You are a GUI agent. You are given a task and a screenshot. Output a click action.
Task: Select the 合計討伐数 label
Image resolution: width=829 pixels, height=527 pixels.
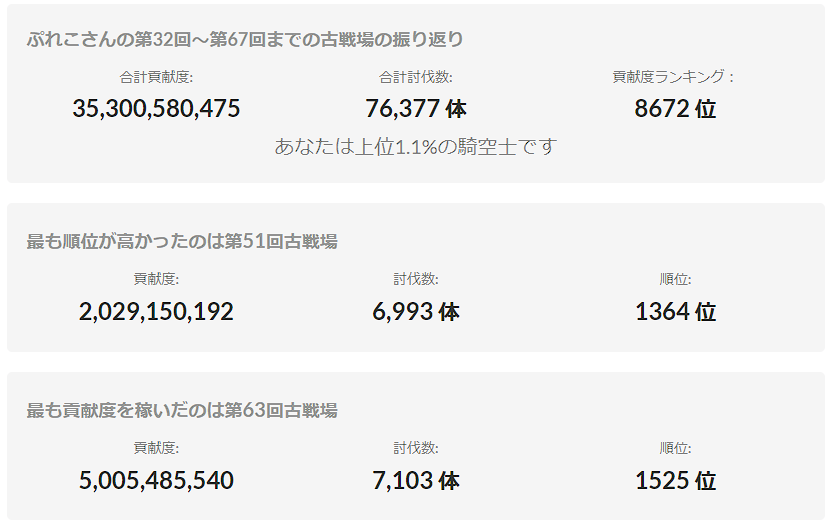(x=415, y=77)
